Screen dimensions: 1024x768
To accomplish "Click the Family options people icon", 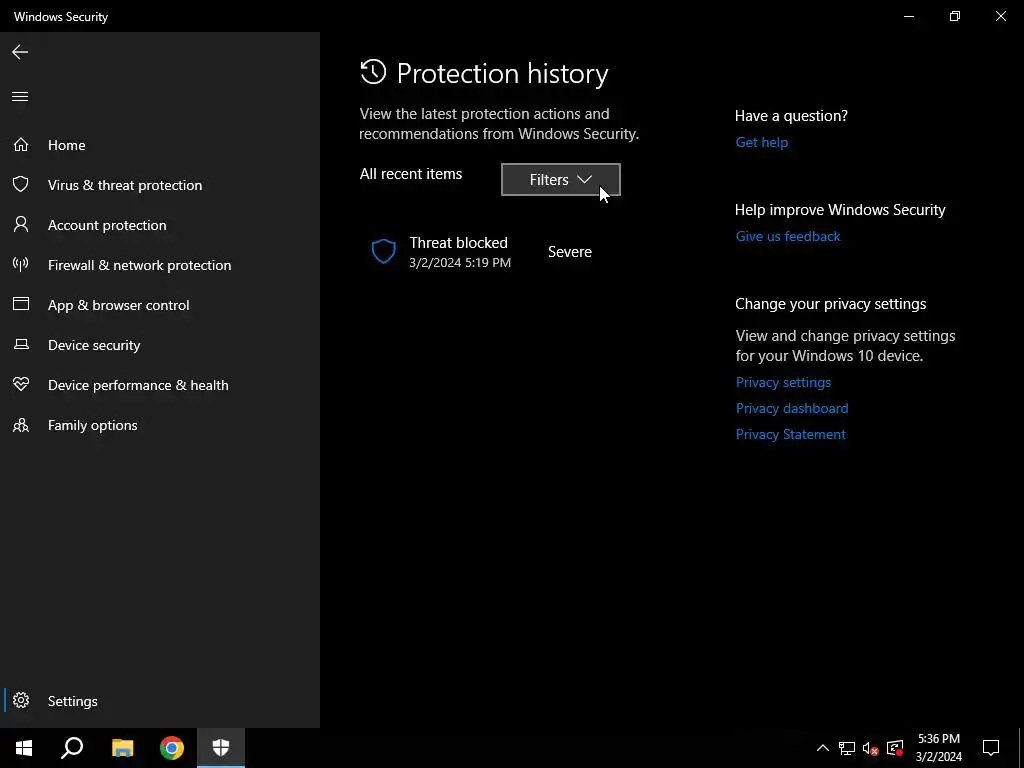I will click(21, 425).
